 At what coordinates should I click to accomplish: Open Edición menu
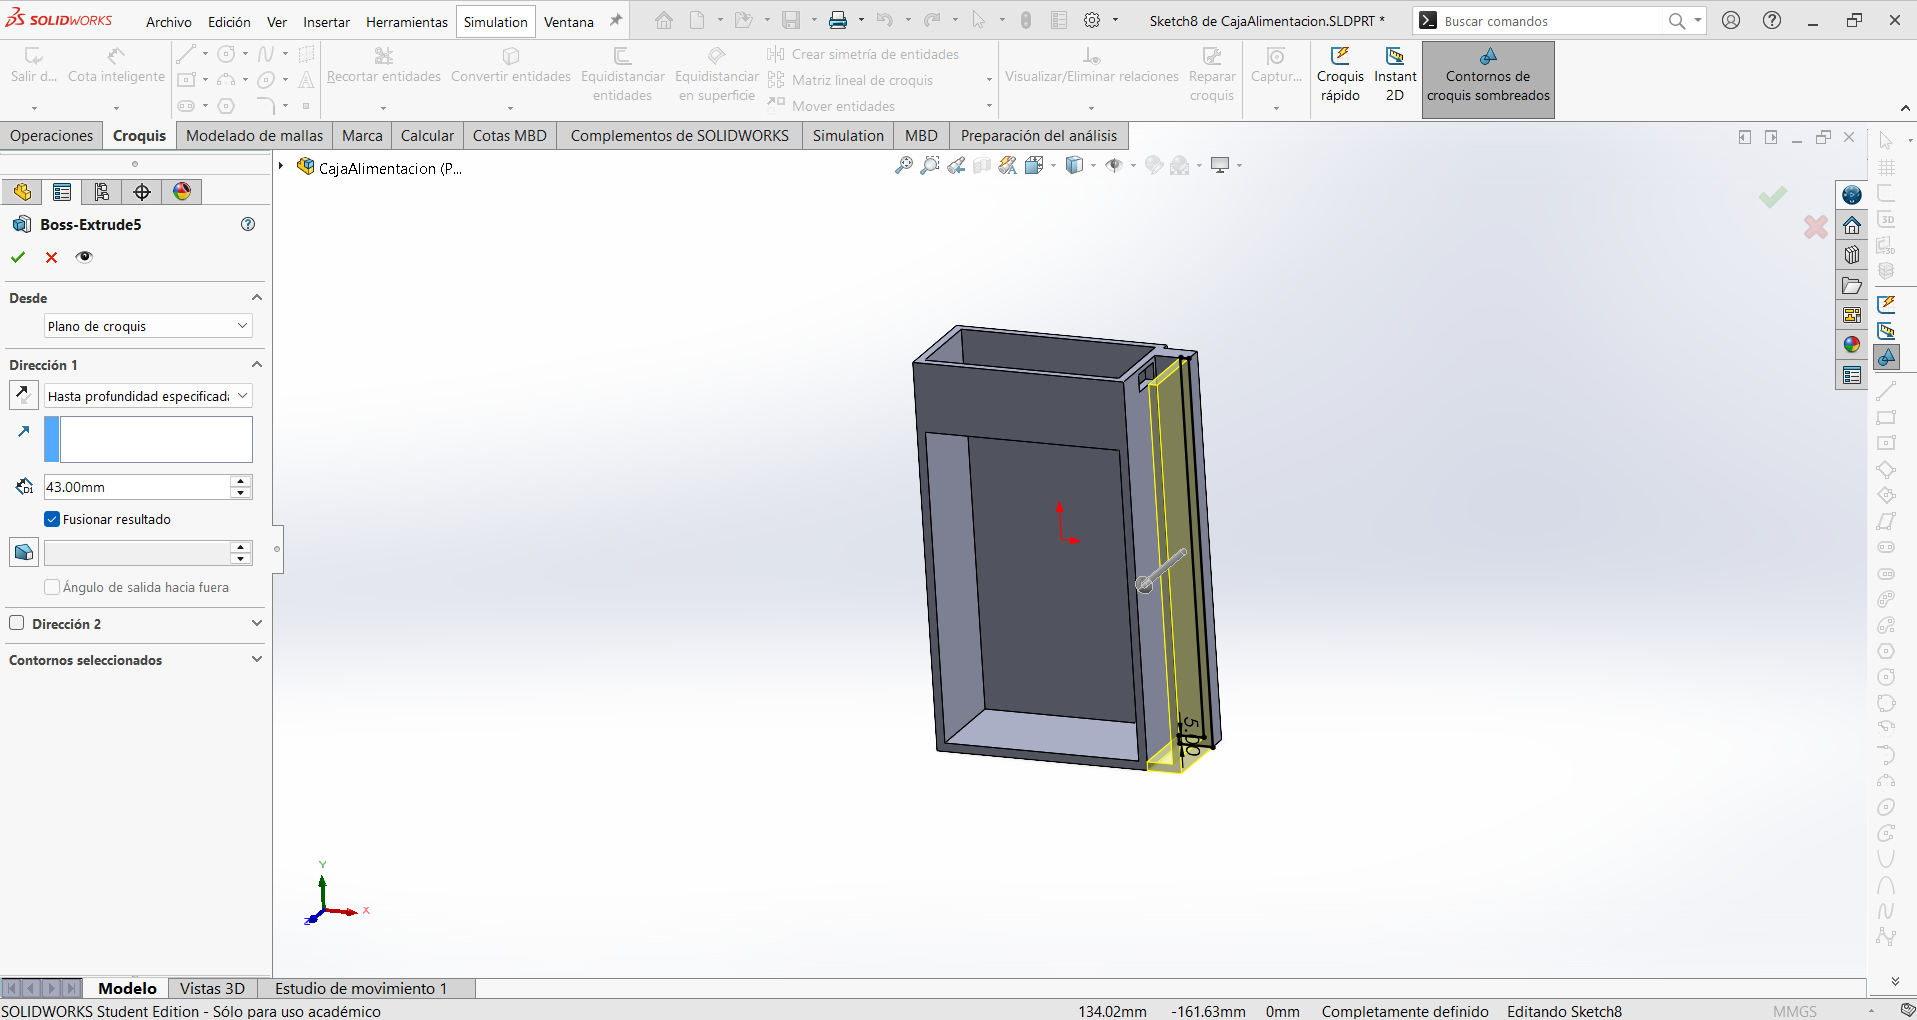coord(229,22)
